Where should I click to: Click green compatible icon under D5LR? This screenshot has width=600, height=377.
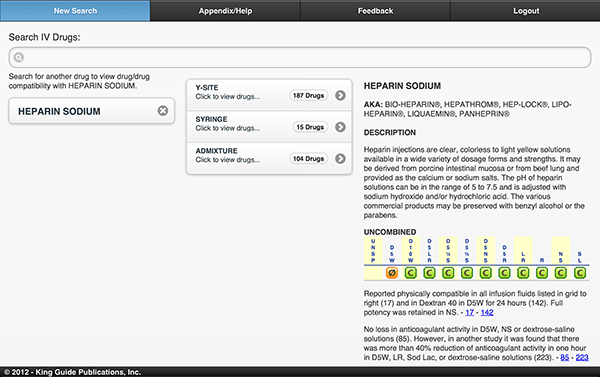point(429,273)
